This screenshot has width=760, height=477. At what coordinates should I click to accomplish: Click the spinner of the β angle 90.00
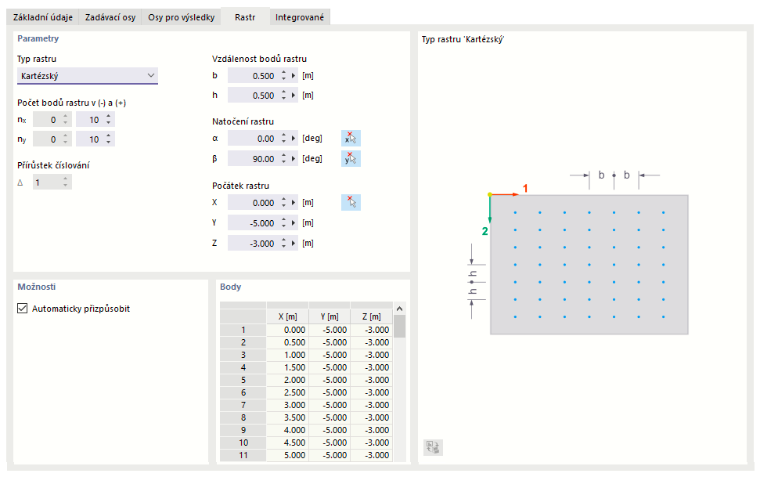(284, 159)
